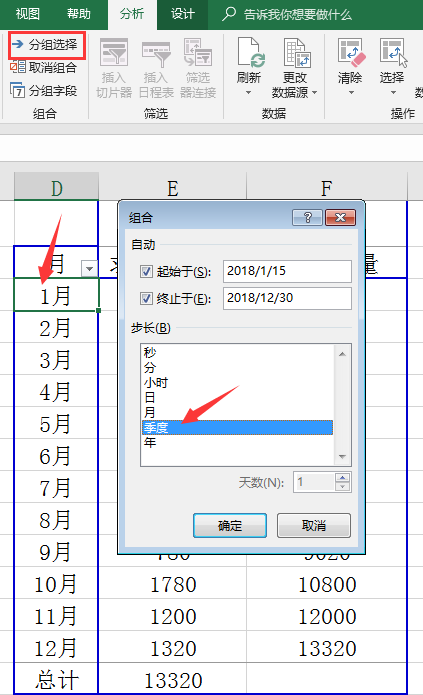The image size is (423, 695).
Task: Click the 12月 cell
Action: click(x=56, y=647)
